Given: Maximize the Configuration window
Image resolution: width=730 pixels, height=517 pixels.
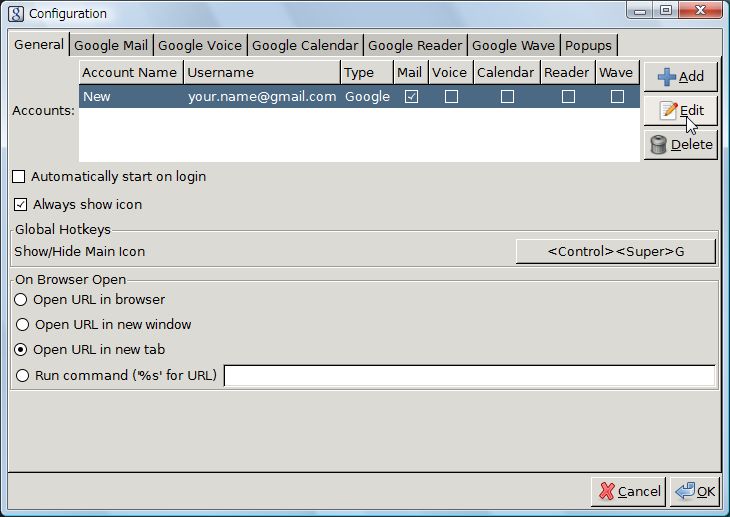Looking at the screenshot, I should 666,11.
